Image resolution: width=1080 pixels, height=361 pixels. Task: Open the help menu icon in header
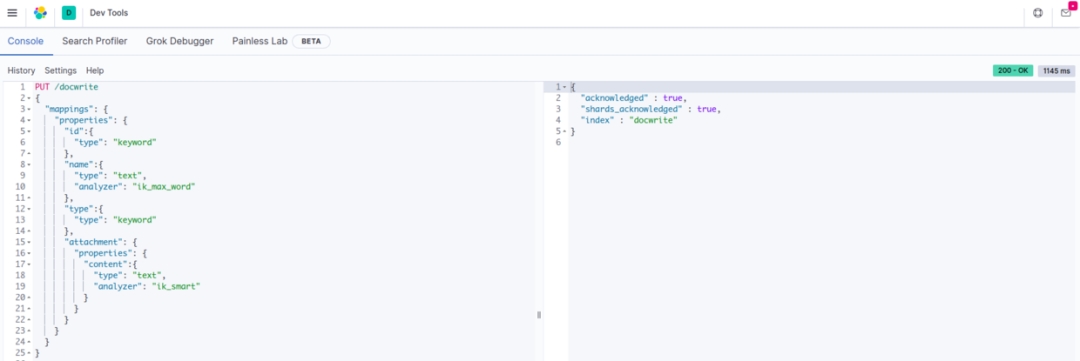pyautogui.click(x=1038, y=13)
